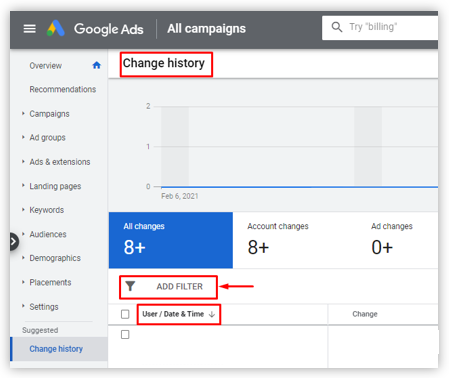Open Ad groups in the sidebar

(x=47, y=138)
